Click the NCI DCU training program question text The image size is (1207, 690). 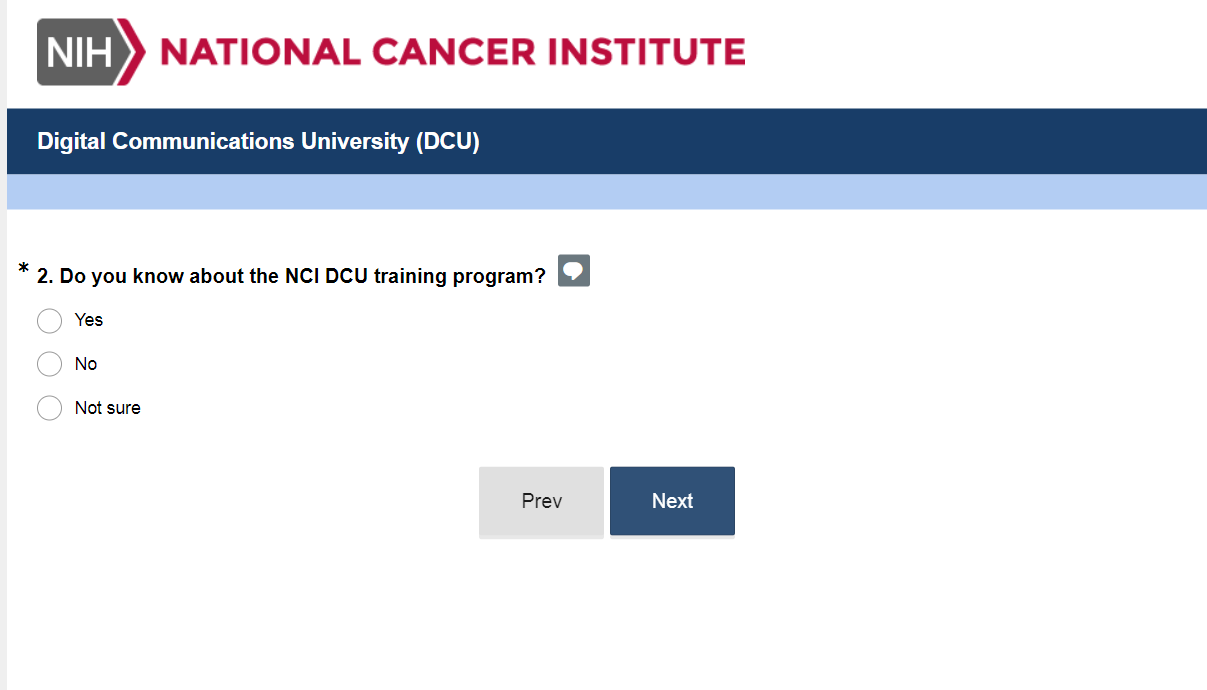(x=291, y=276)
